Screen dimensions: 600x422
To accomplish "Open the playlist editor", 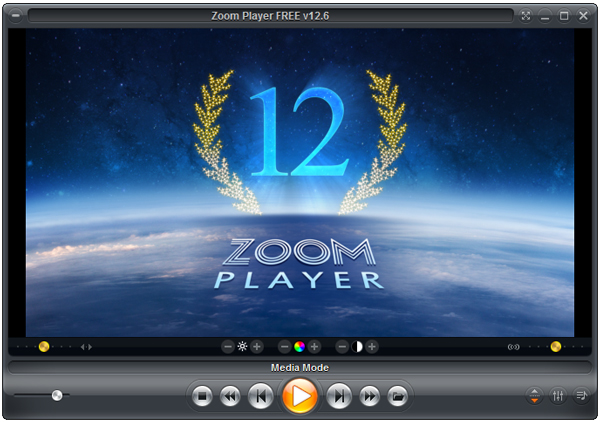I will (x=581, y=396).
